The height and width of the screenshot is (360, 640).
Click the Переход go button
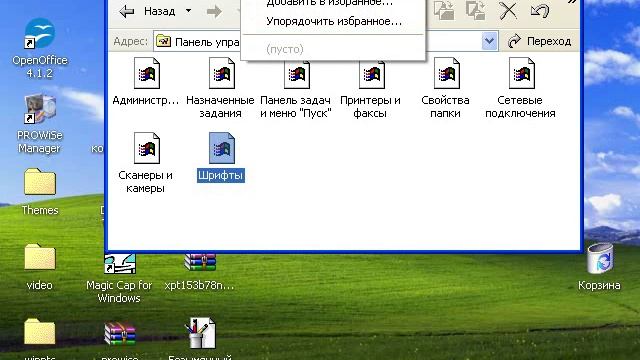pyautogui.click(x=539, y=41)
